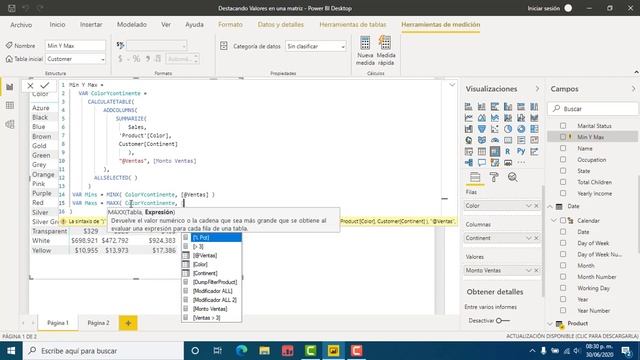Check the Month Number field
Screen dimensions: 640x360
(563, 277)
